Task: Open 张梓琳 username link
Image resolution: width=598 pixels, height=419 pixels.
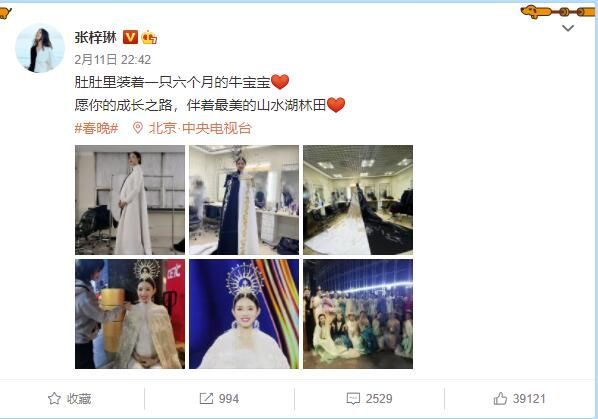Action: [x=95, y=37]
